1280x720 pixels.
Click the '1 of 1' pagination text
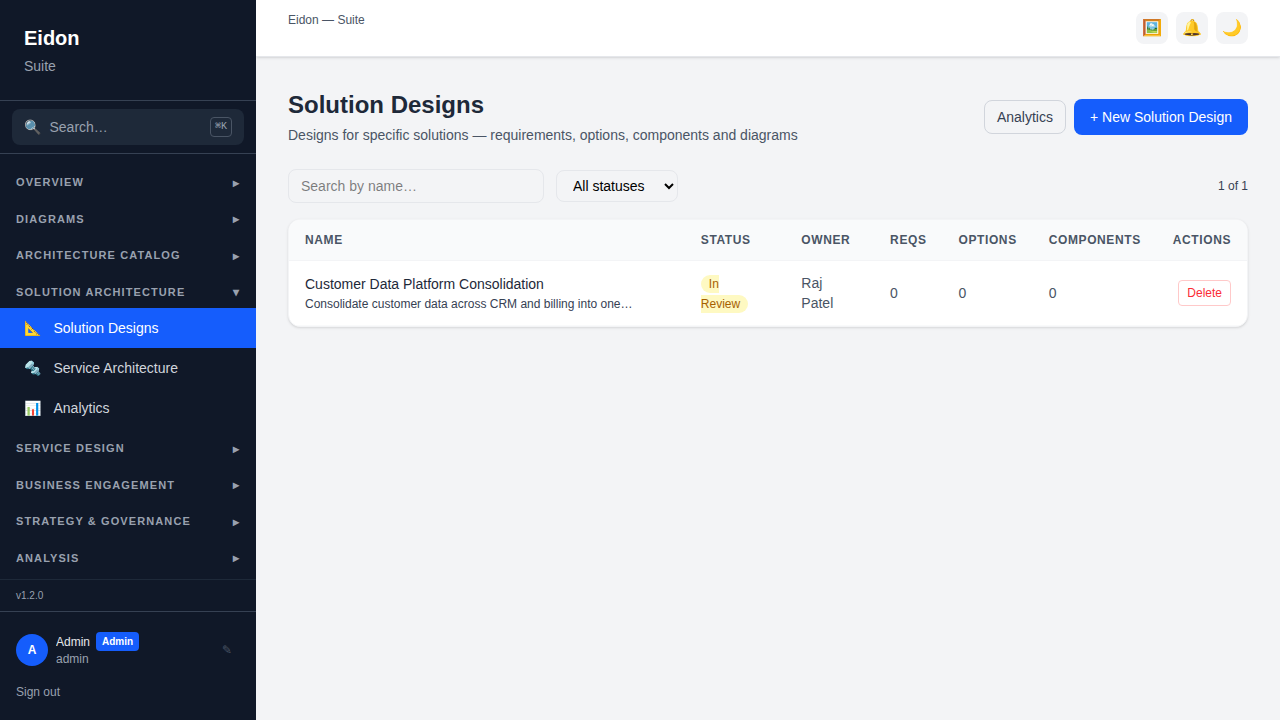pos(1232,186)
